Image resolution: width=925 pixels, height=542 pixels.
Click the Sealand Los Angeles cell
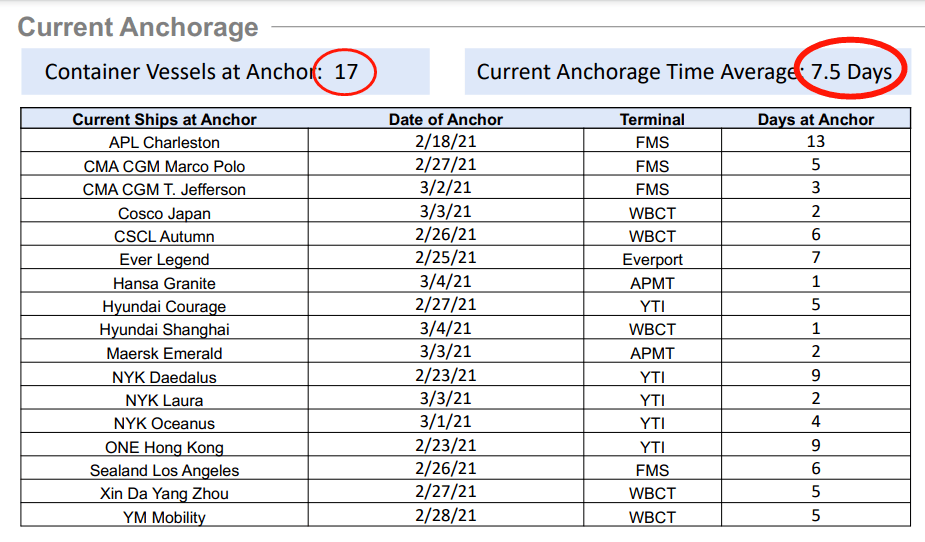pos(164,470)
